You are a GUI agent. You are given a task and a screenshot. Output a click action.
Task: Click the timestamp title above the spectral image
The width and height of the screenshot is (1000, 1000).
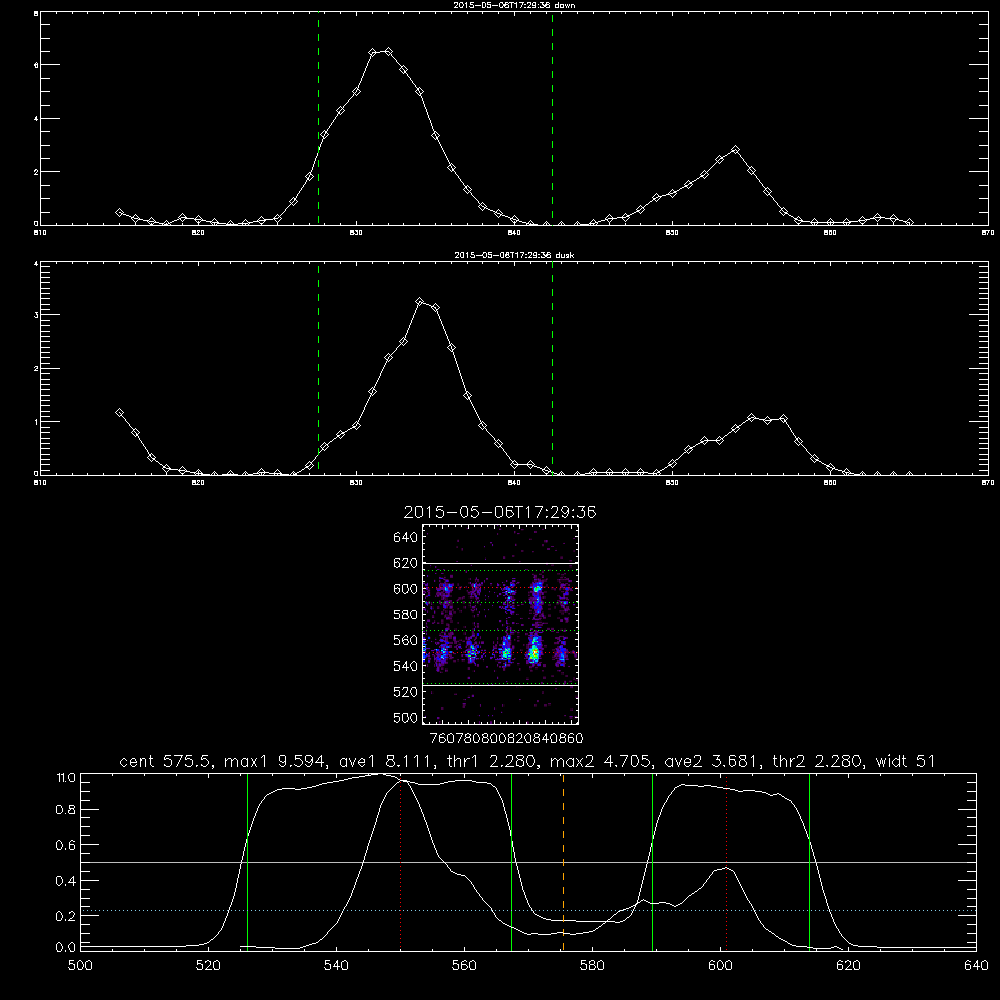(x=500, y=512)
